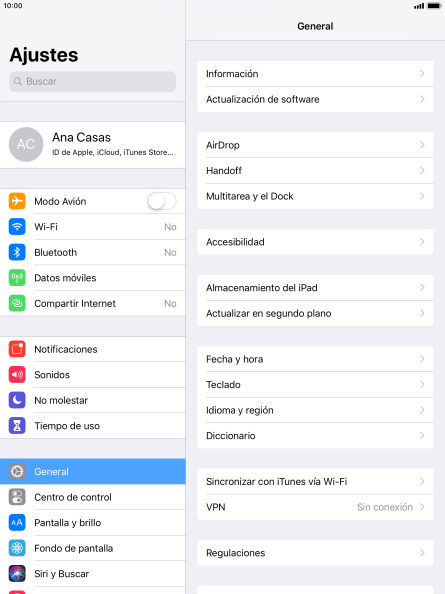Tap the Buscar search field
Screen dimensions: 445x594
point(93,81)
